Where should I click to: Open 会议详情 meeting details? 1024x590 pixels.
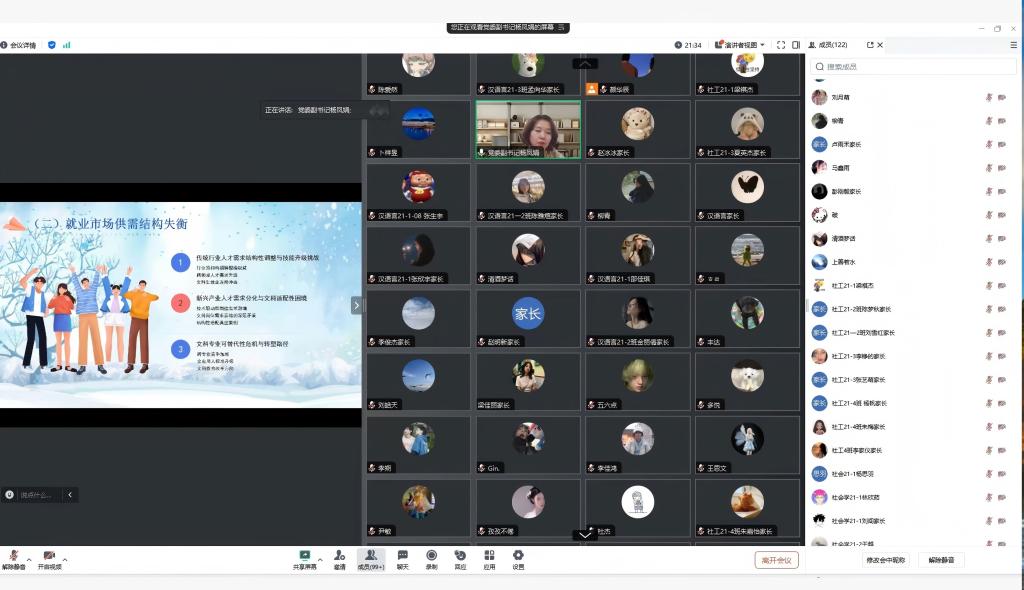click(x=19, y=45)
